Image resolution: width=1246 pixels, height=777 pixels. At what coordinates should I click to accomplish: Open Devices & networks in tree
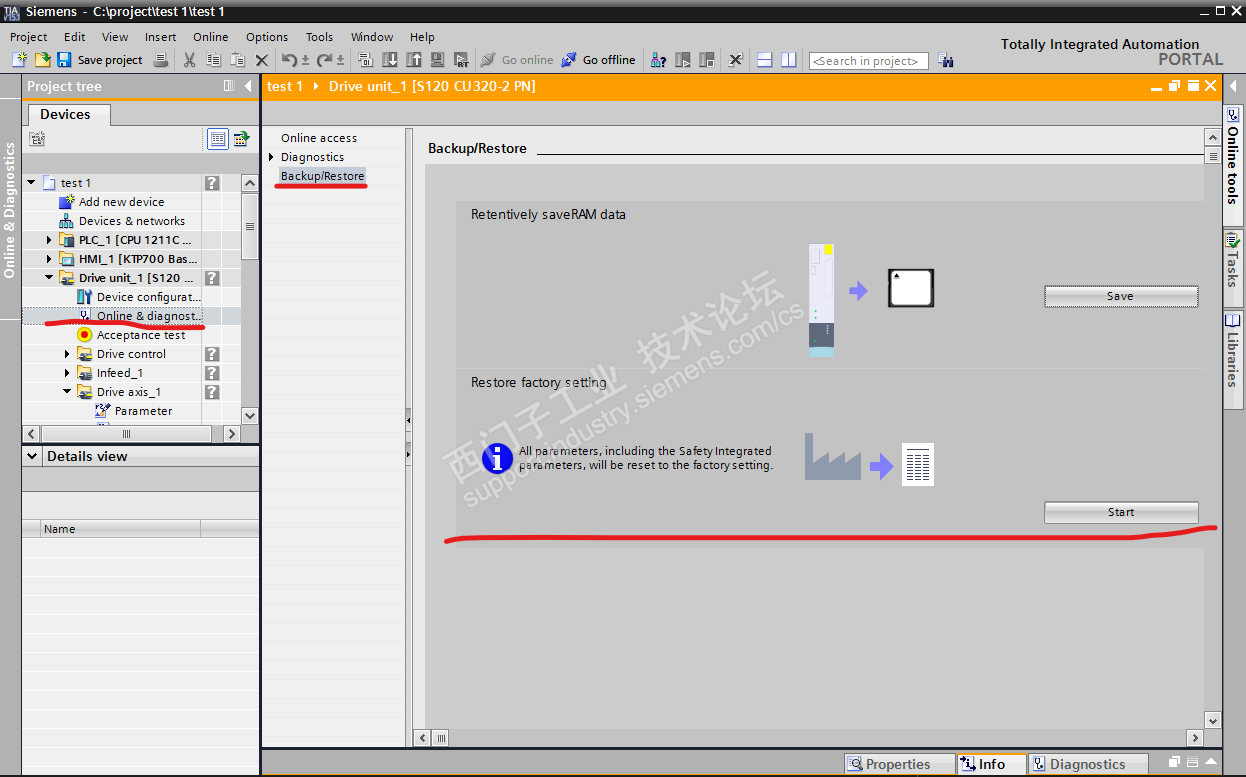click(x=132, y=221)
